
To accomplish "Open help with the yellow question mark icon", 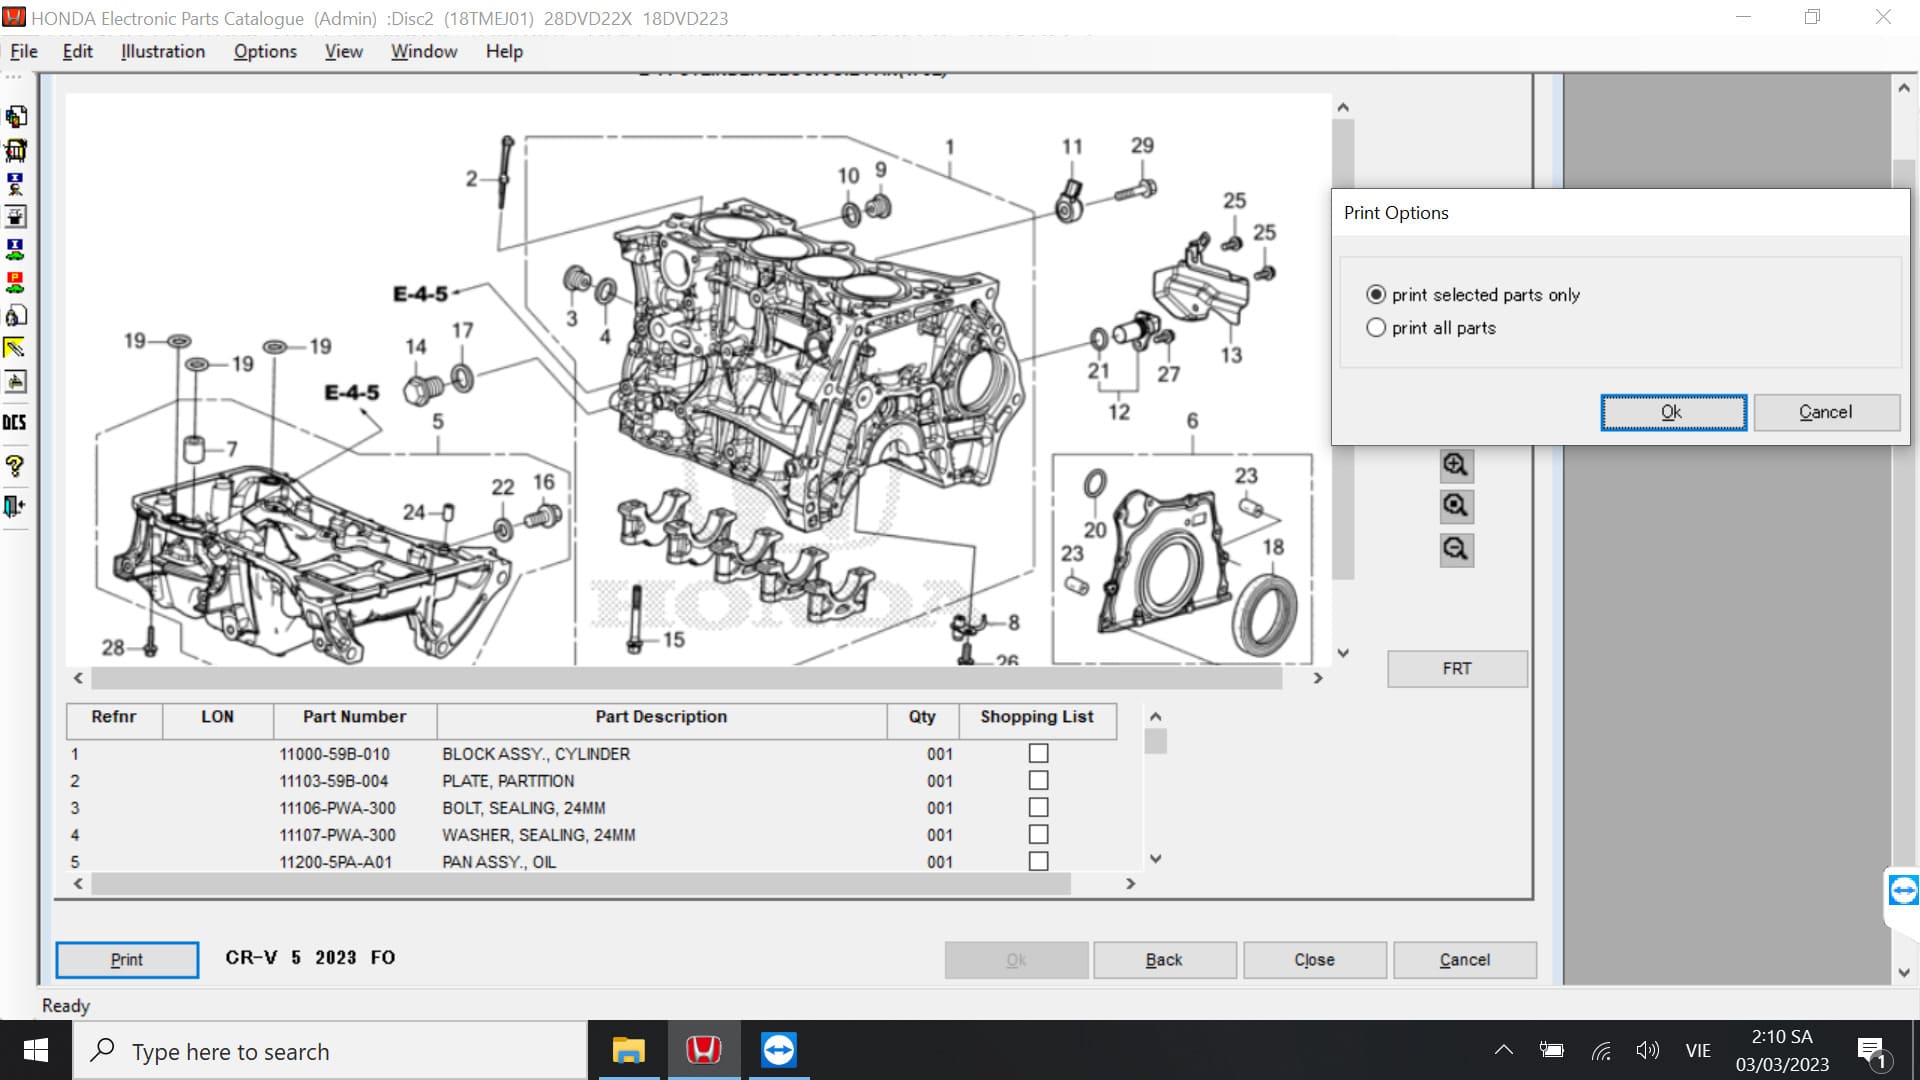I will click(15, 465).
